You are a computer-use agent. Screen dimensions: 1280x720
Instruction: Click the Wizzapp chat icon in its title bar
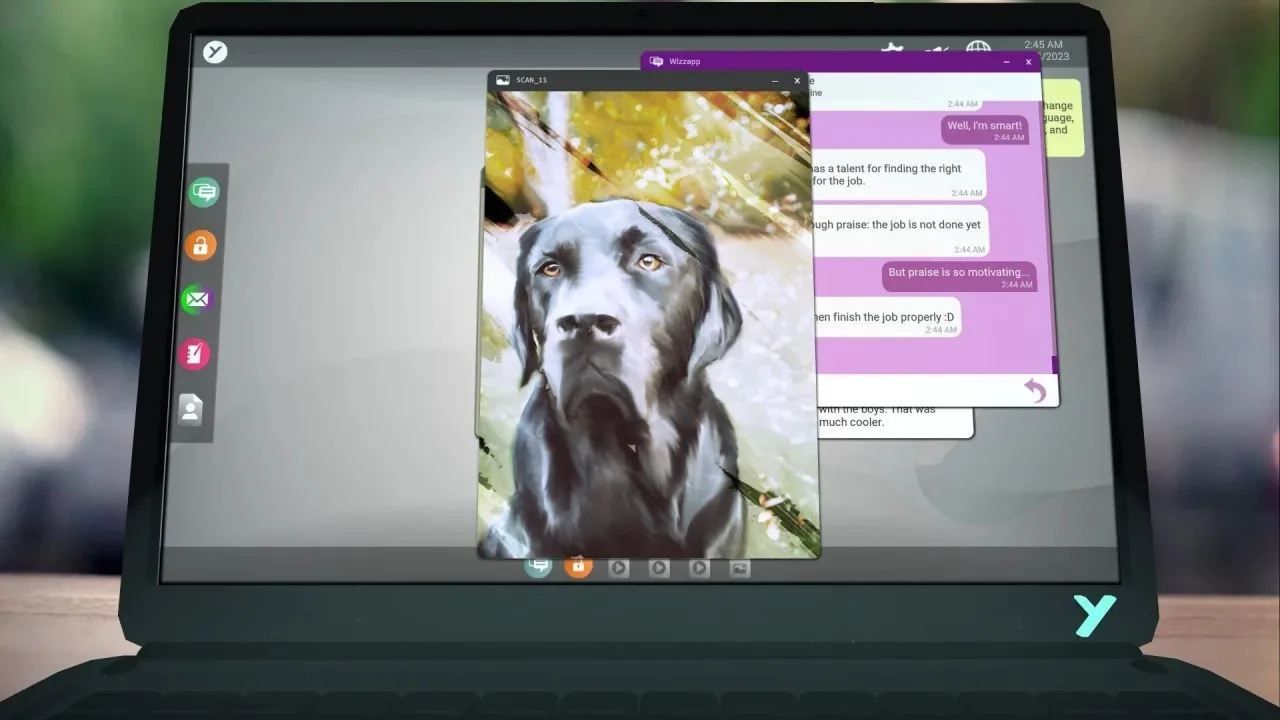coord(656,61)
